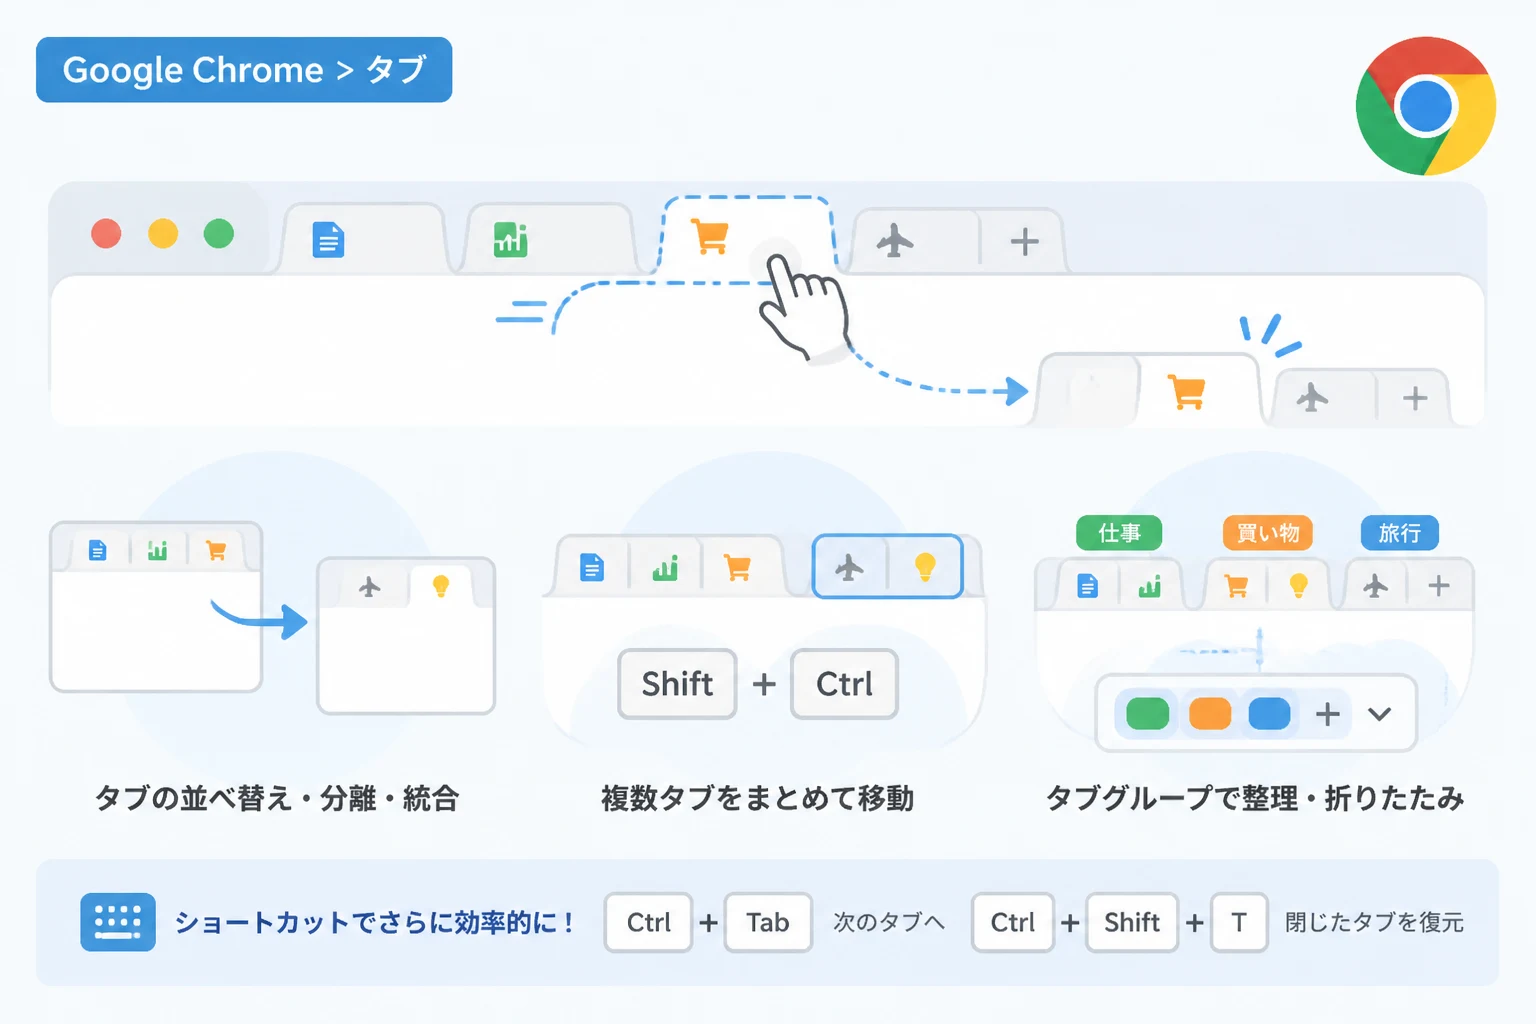Click the lightbulb tab inside the blue selection outline

pos(925,567)
